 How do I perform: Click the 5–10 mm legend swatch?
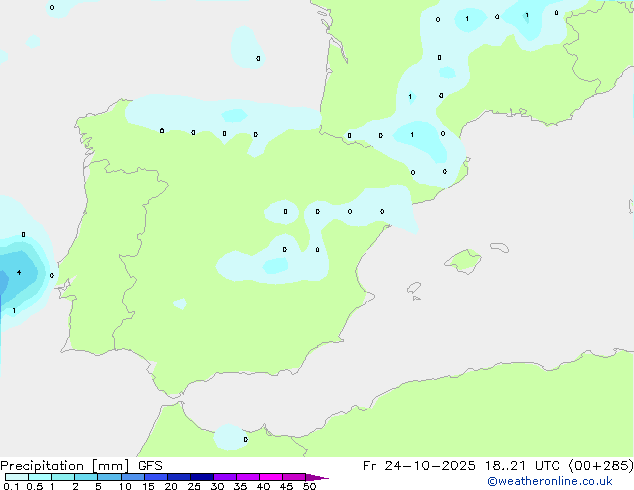pyautogui.click(x=109, y=477)
